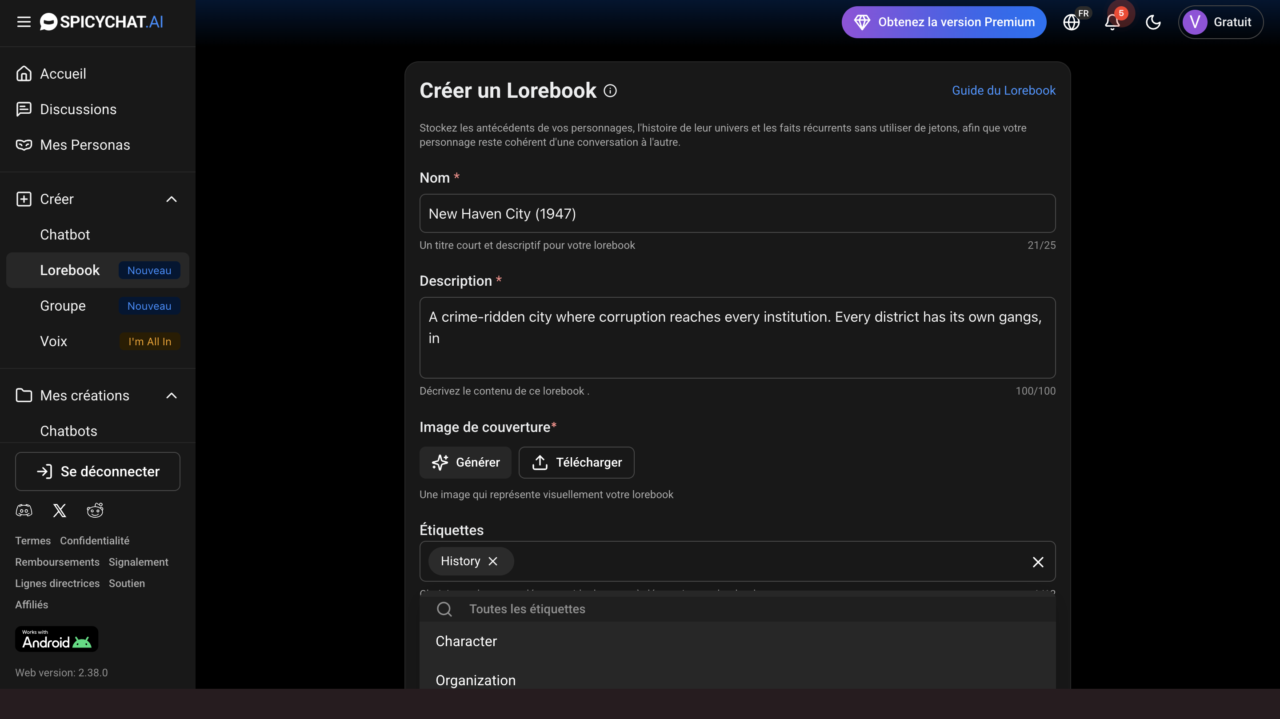This screenshot has height=719, width=1280.
Task: Open Chatbots under Mes créations
Action: [x=69, y=431]
